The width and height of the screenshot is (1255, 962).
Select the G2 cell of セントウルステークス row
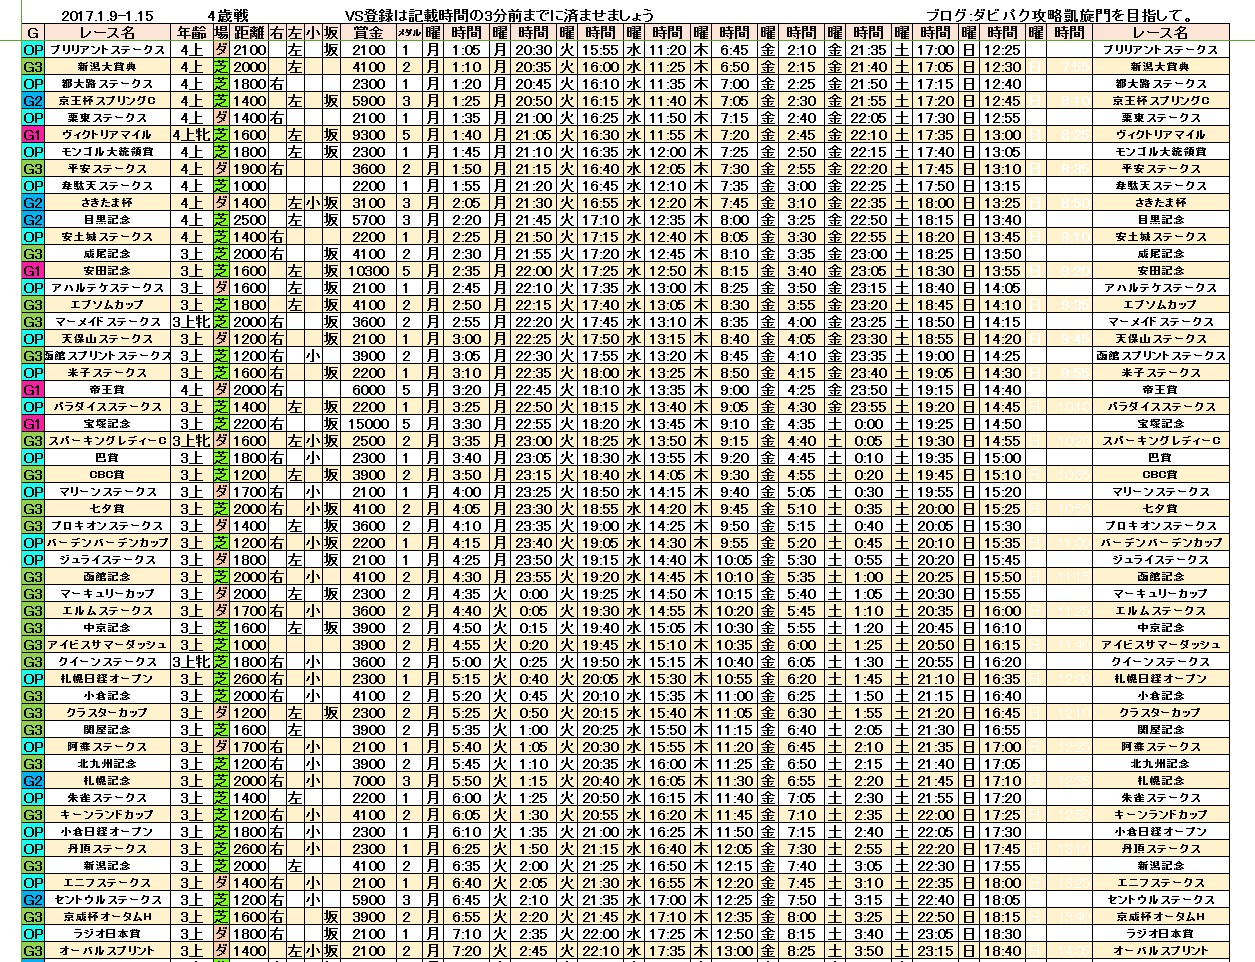33,900
